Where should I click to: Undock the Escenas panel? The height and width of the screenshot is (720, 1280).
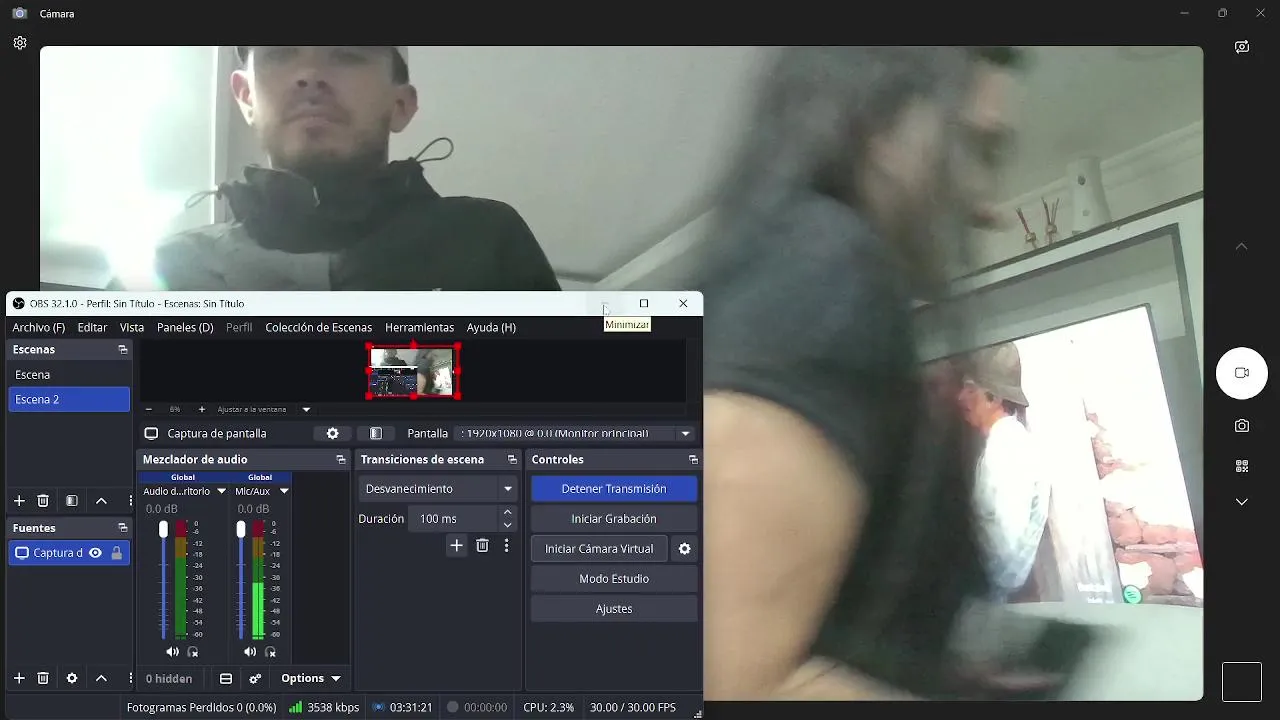coord(123,350)
